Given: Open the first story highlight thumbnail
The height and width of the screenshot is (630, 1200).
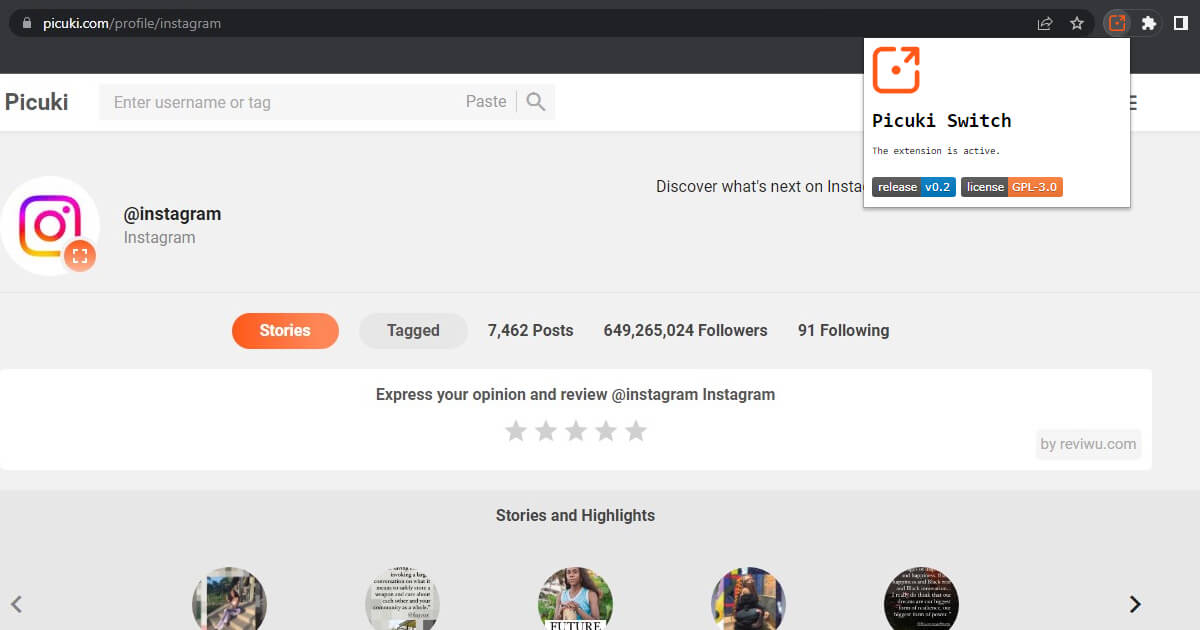Looking at the screenshot, I should pyautogui.click(x=229, y=602).
